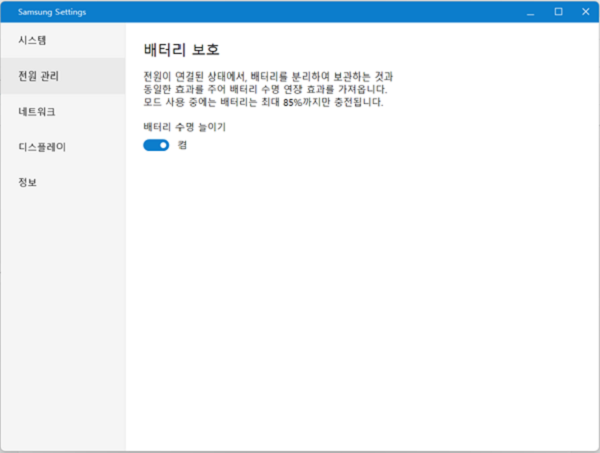Click the line starting with 동일한 효과를 주어

pos(265,89)
